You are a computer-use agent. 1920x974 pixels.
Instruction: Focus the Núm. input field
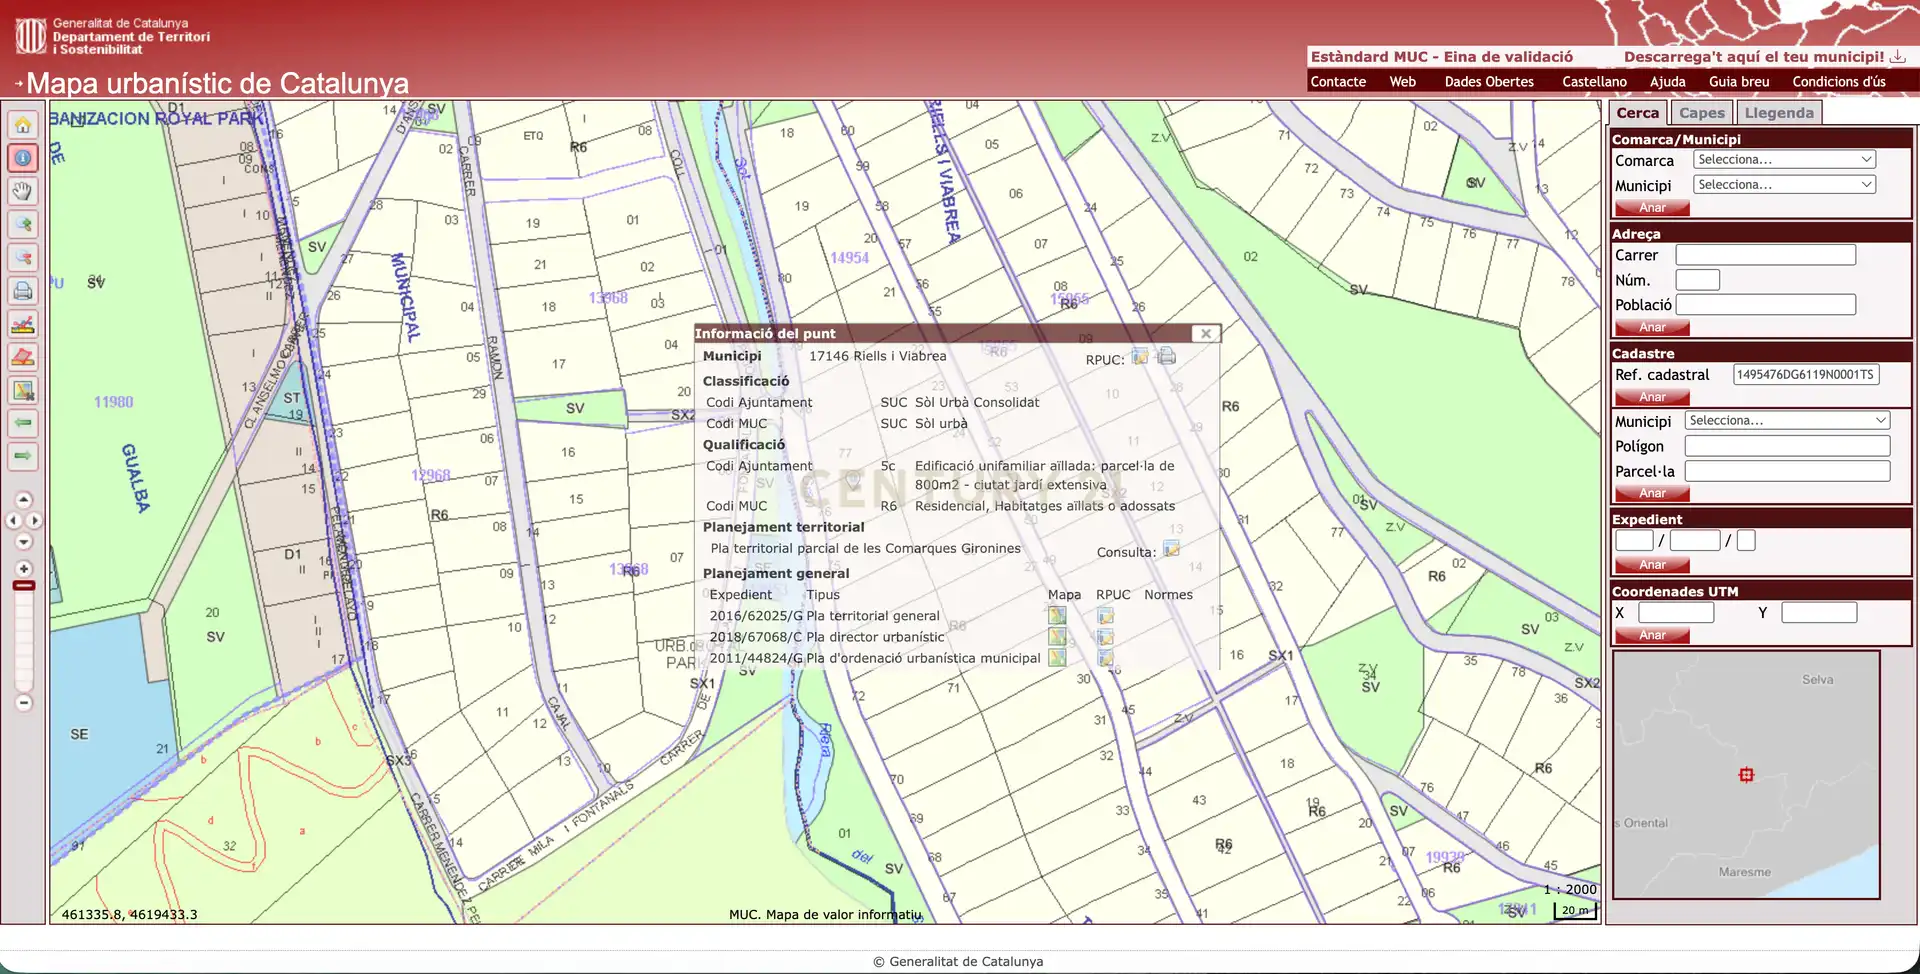click(x=1698, y=280)
